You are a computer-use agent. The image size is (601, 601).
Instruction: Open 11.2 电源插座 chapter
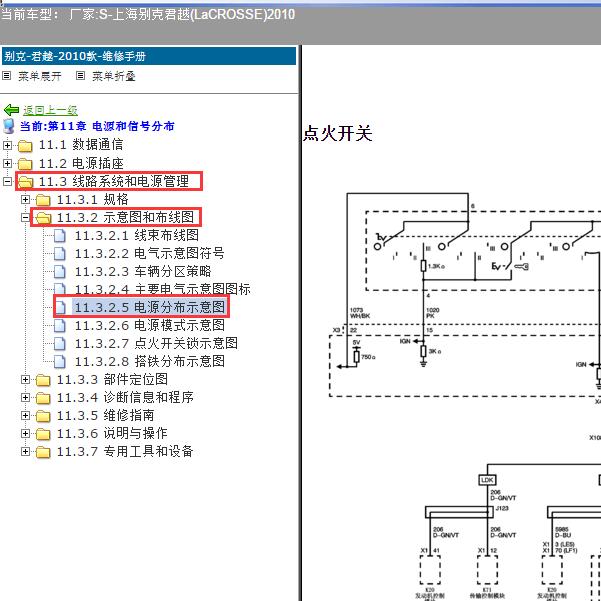[x=81, y=164]
